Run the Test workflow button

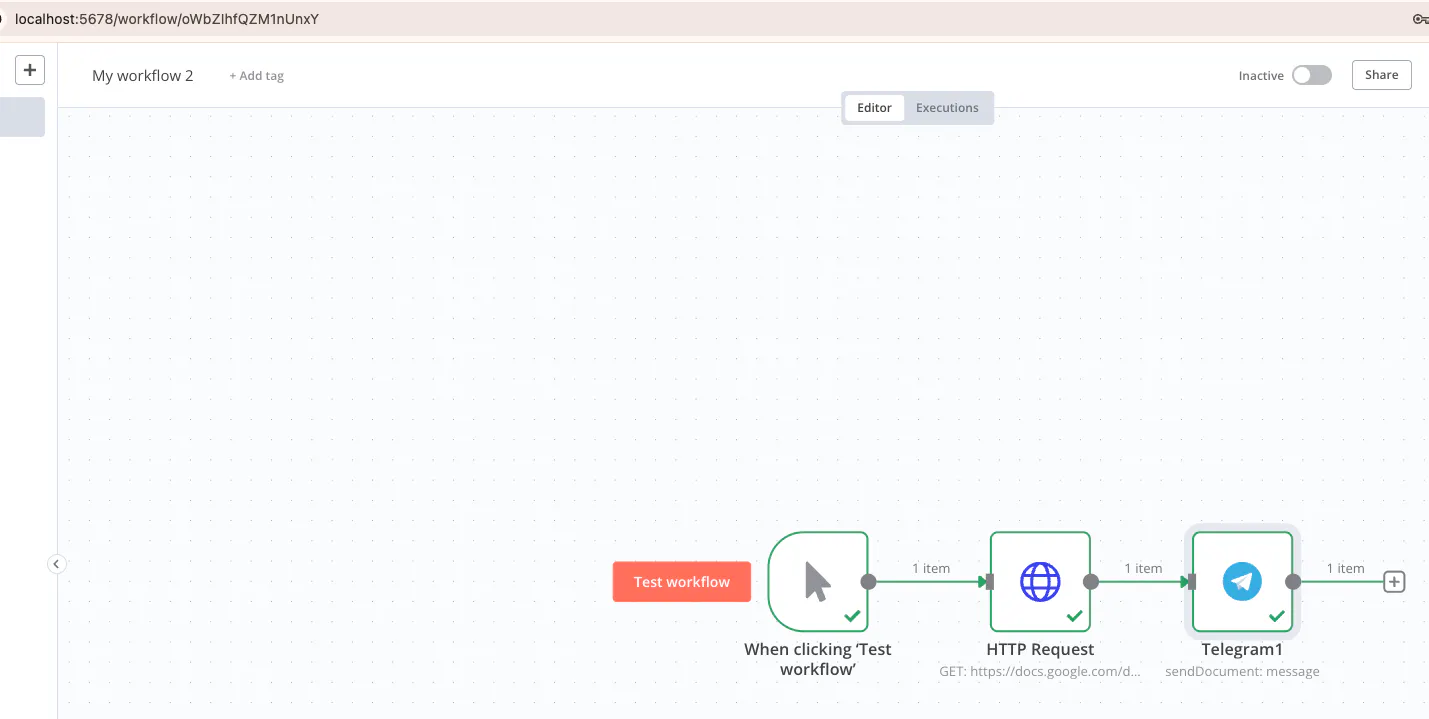point(682,582)
